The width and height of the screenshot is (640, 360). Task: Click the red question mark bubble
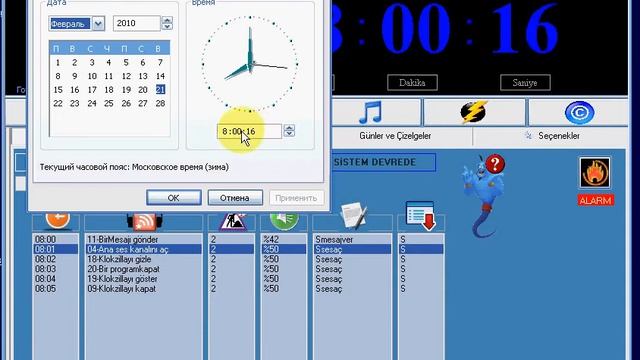495,164
